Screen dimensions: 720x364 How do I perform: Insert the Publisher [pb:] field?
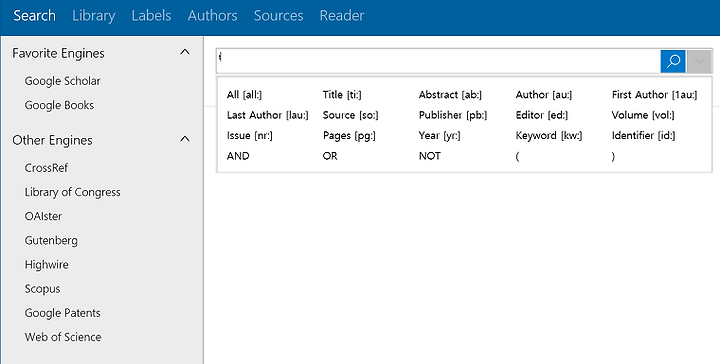pyautogui.click(x=453, y=115)
